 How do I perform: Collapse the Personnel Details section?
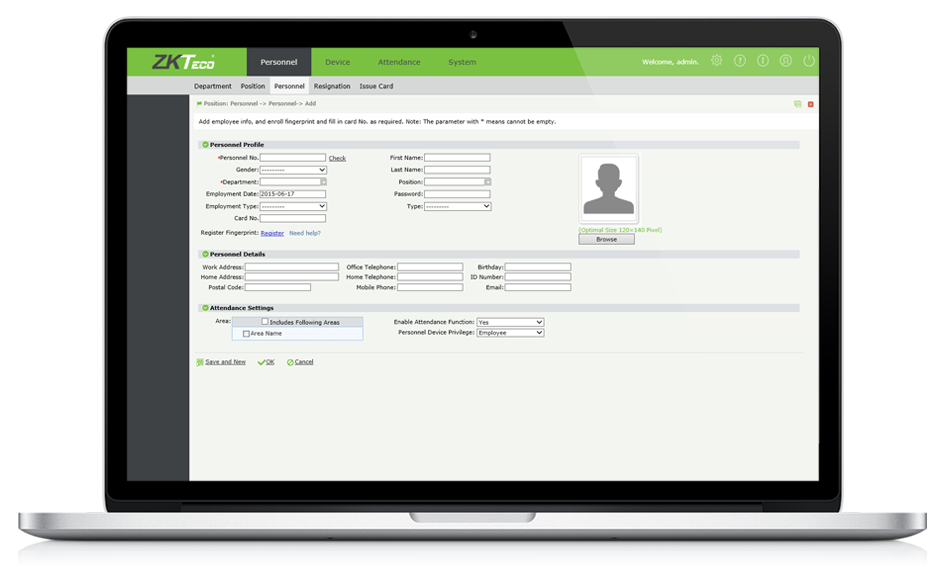point(205,254)
